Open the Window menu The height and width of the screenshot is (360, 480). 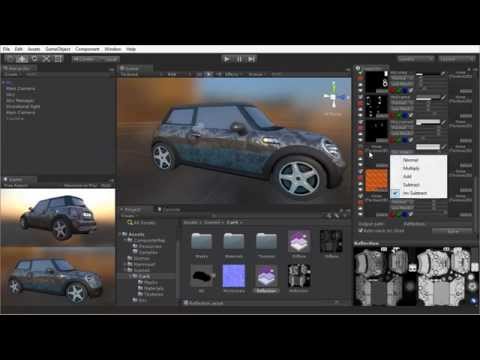tap(113, 49)
